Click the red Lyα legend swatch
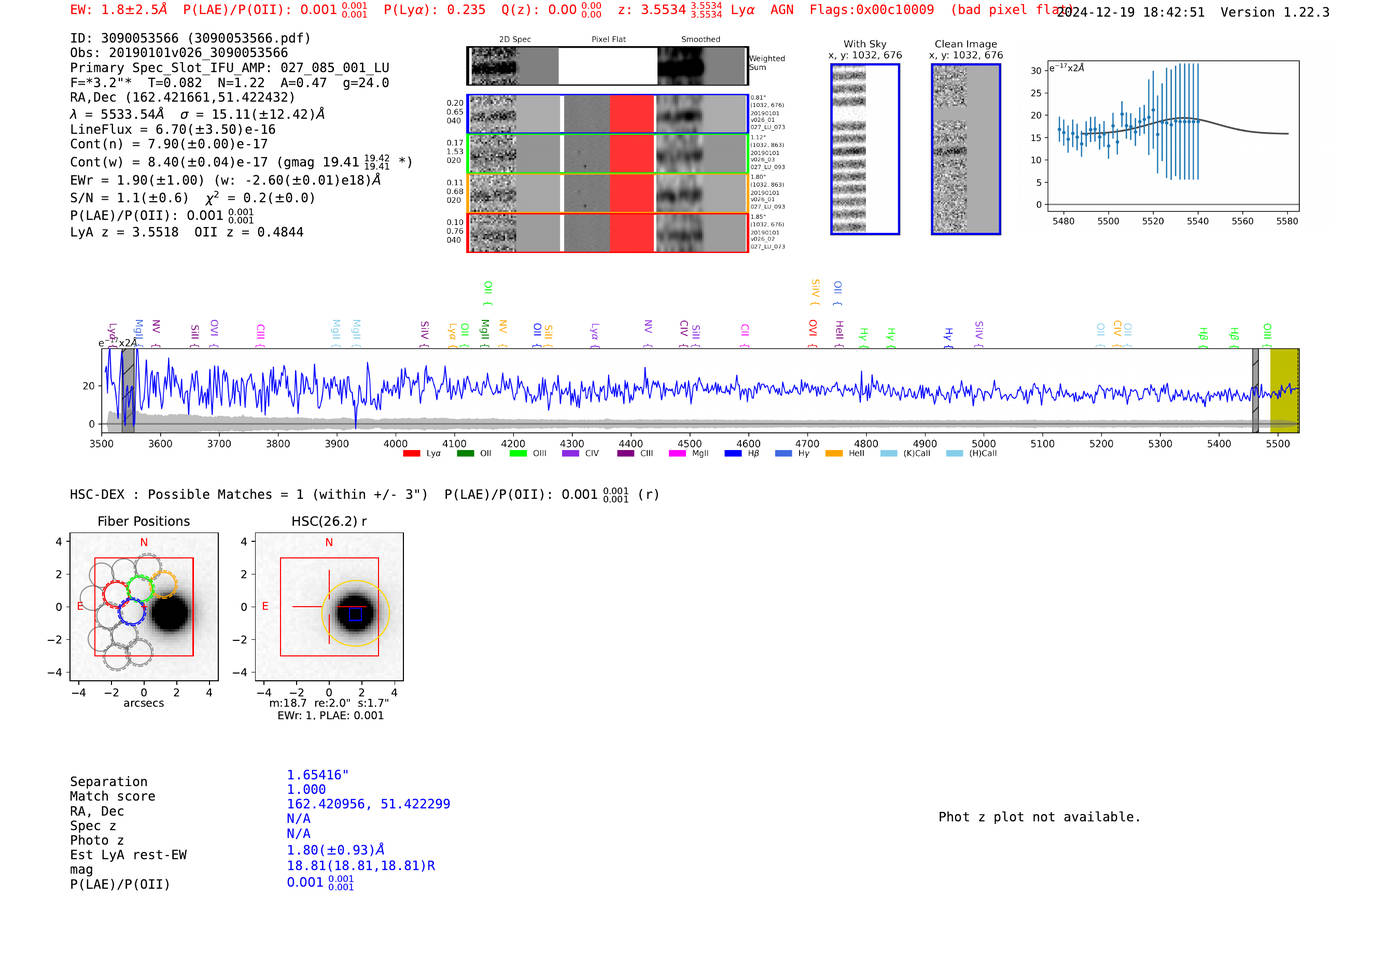This screenshot has width=1400, height=953. [411, 453]
